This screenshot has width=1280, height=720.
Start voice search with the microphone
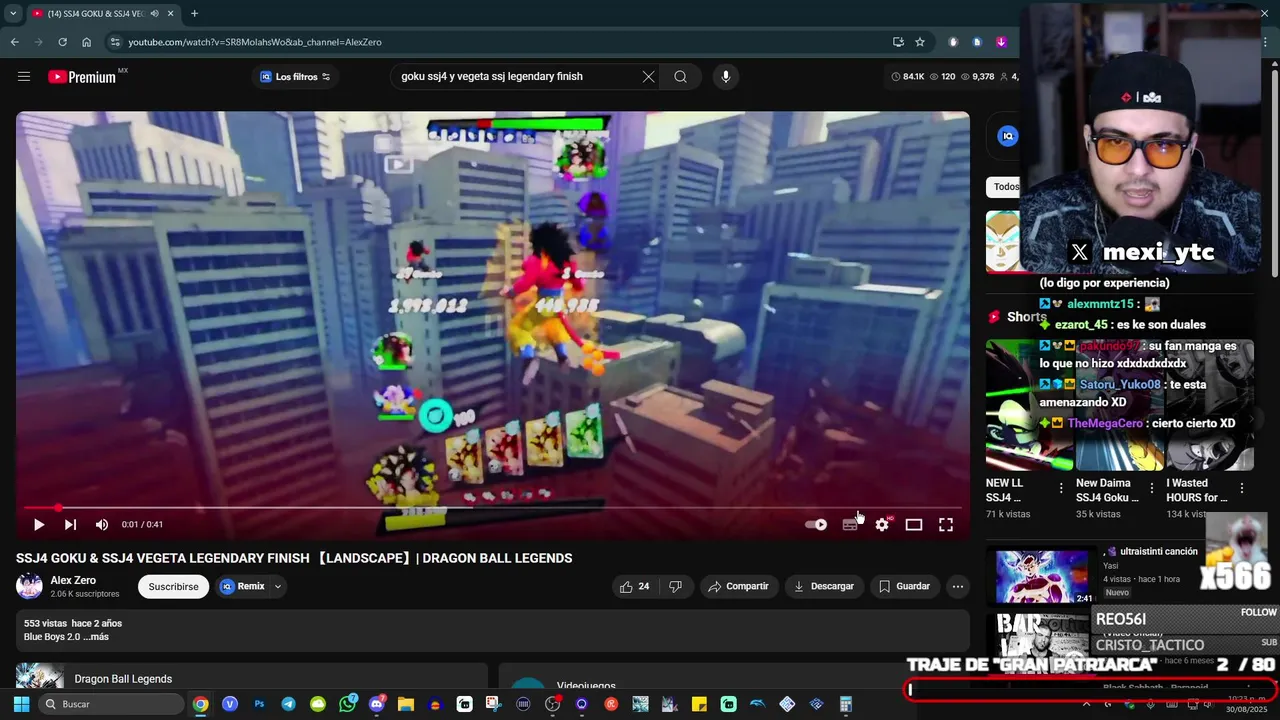coord(726,77)
